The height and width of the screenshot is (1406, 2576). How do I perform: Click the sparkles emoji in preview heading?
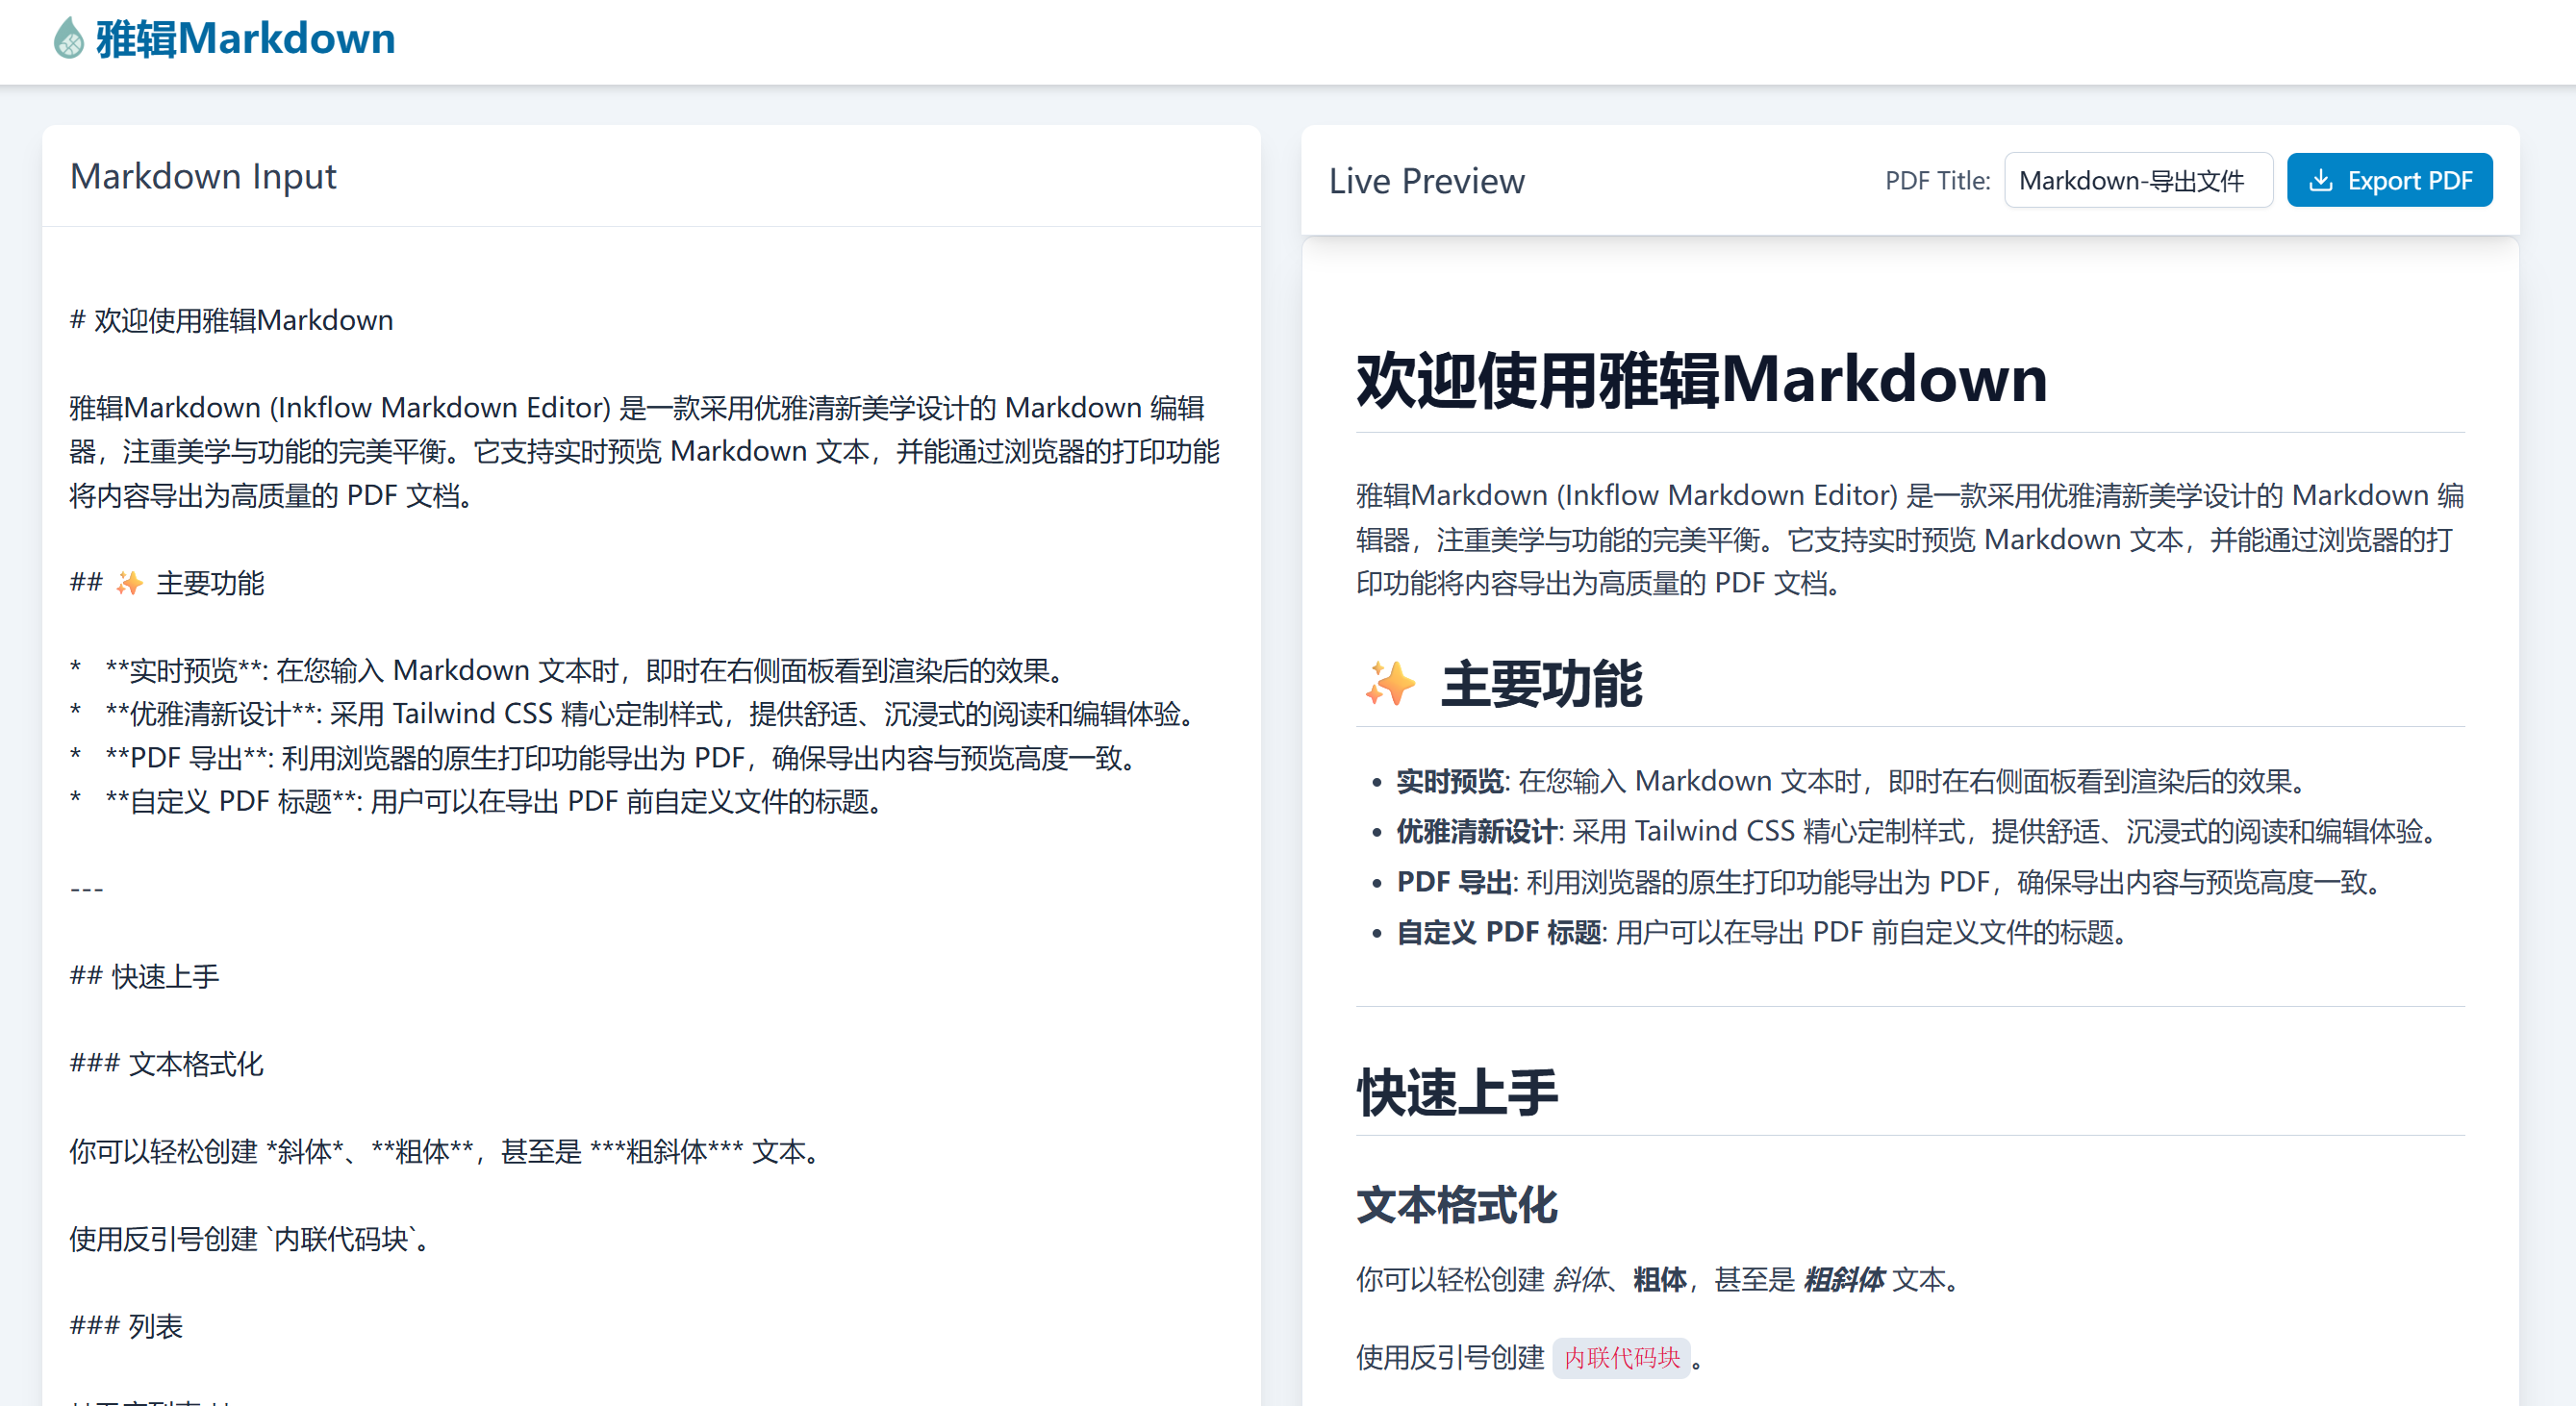click(x=1390, y=684)
